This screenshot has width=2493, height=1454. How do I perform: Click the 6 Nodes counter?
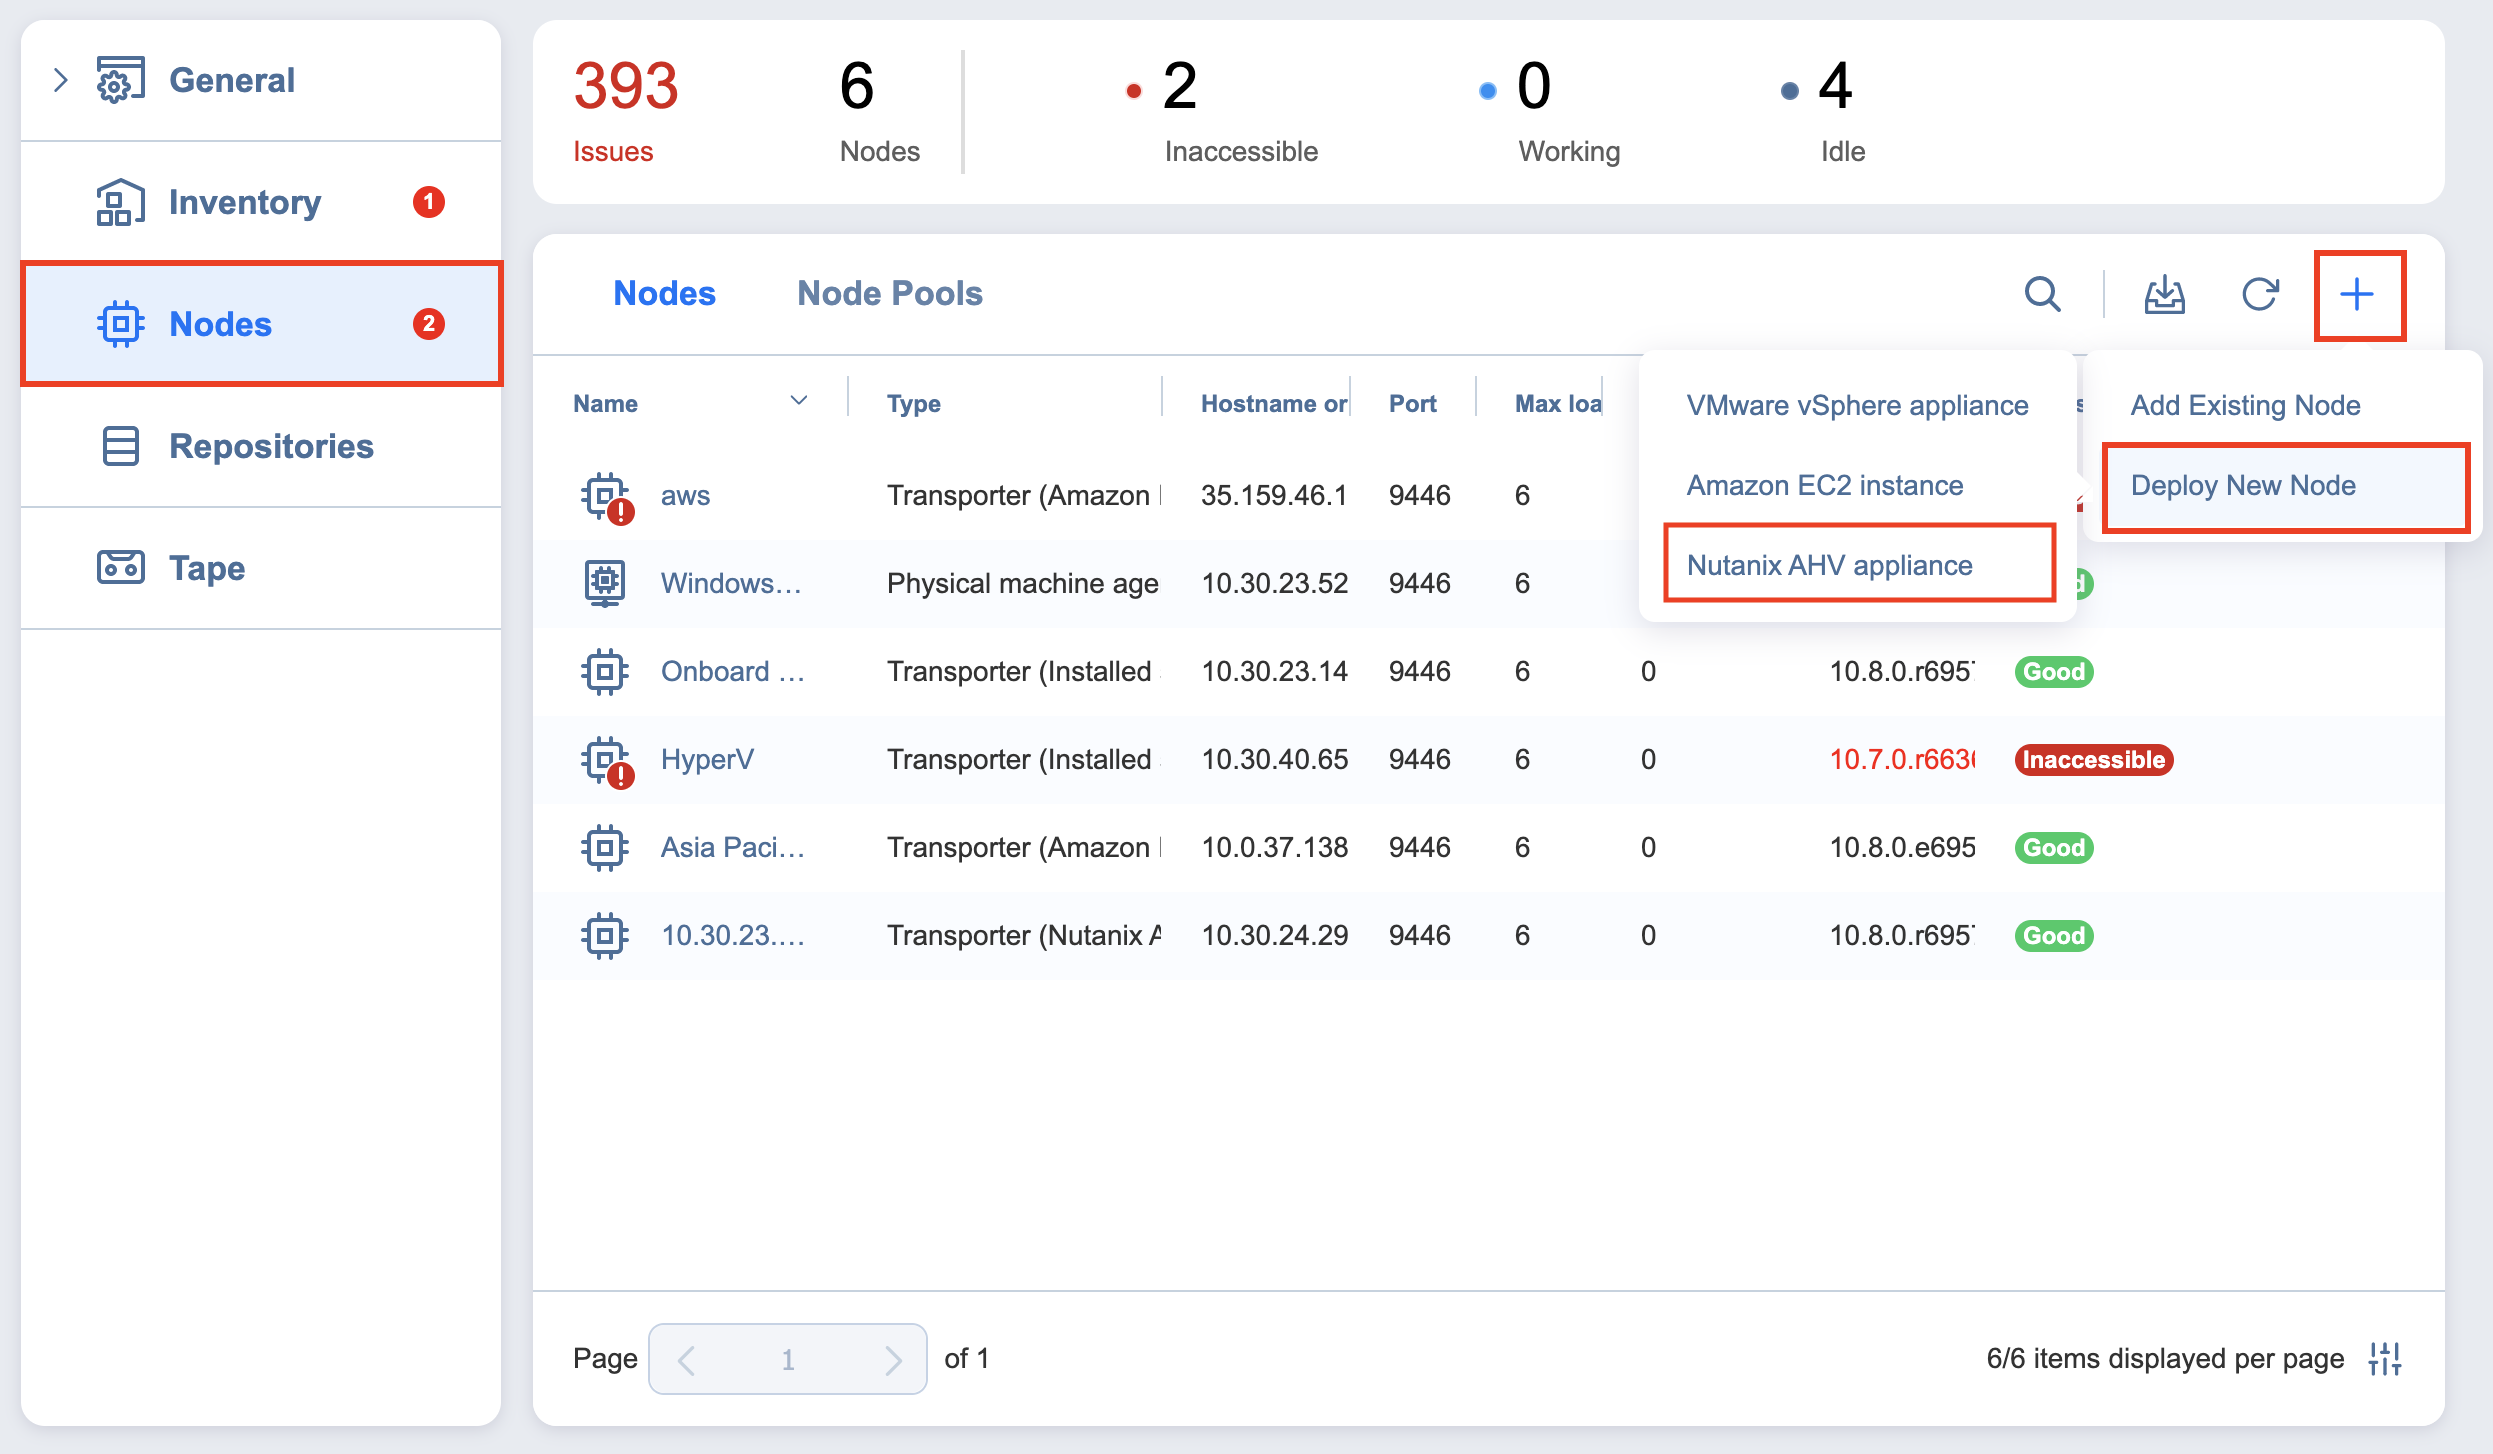click(x=878, y=110)
